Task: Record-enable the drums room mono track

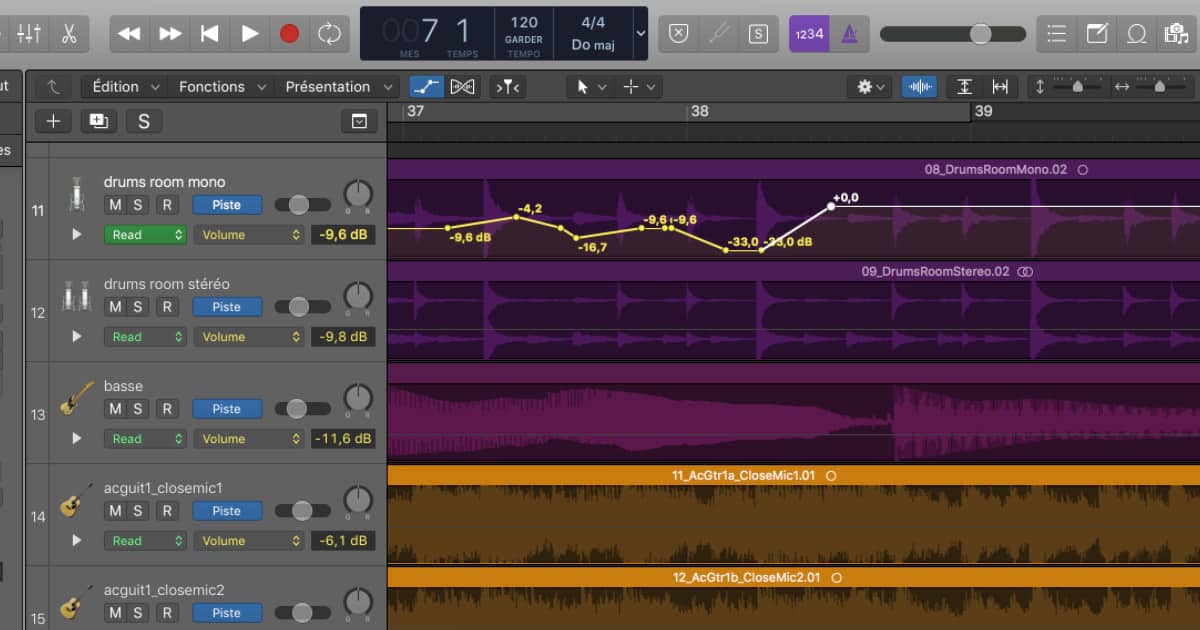Action: click(x=167, y=205)
